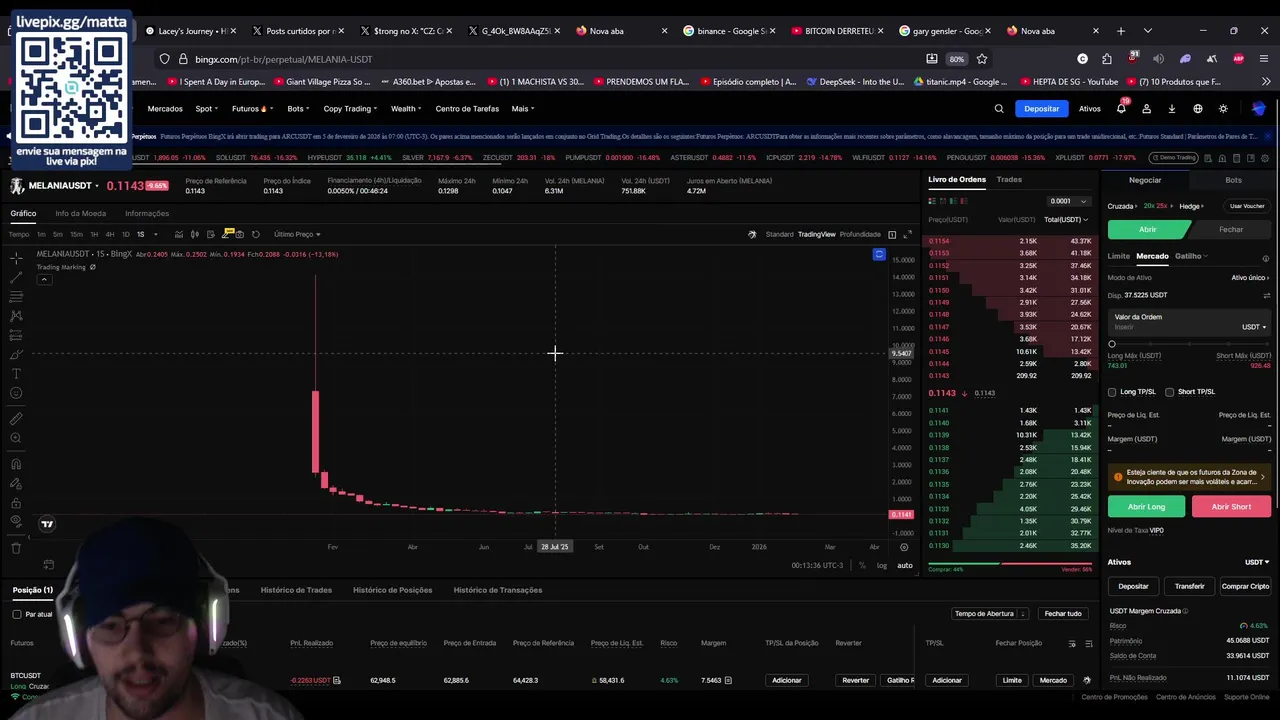Select the text drawing tool

pos(16,374)
